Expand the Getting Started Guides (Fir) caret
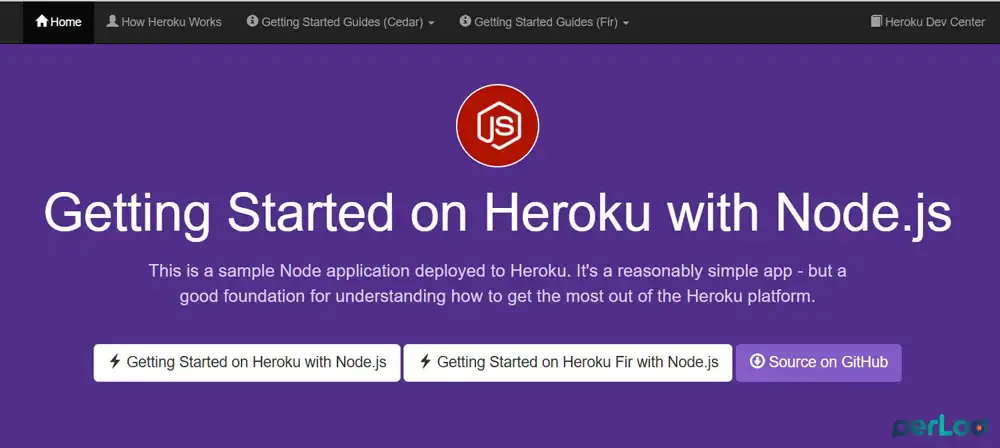1000x448 pixels. pos(626,23)
